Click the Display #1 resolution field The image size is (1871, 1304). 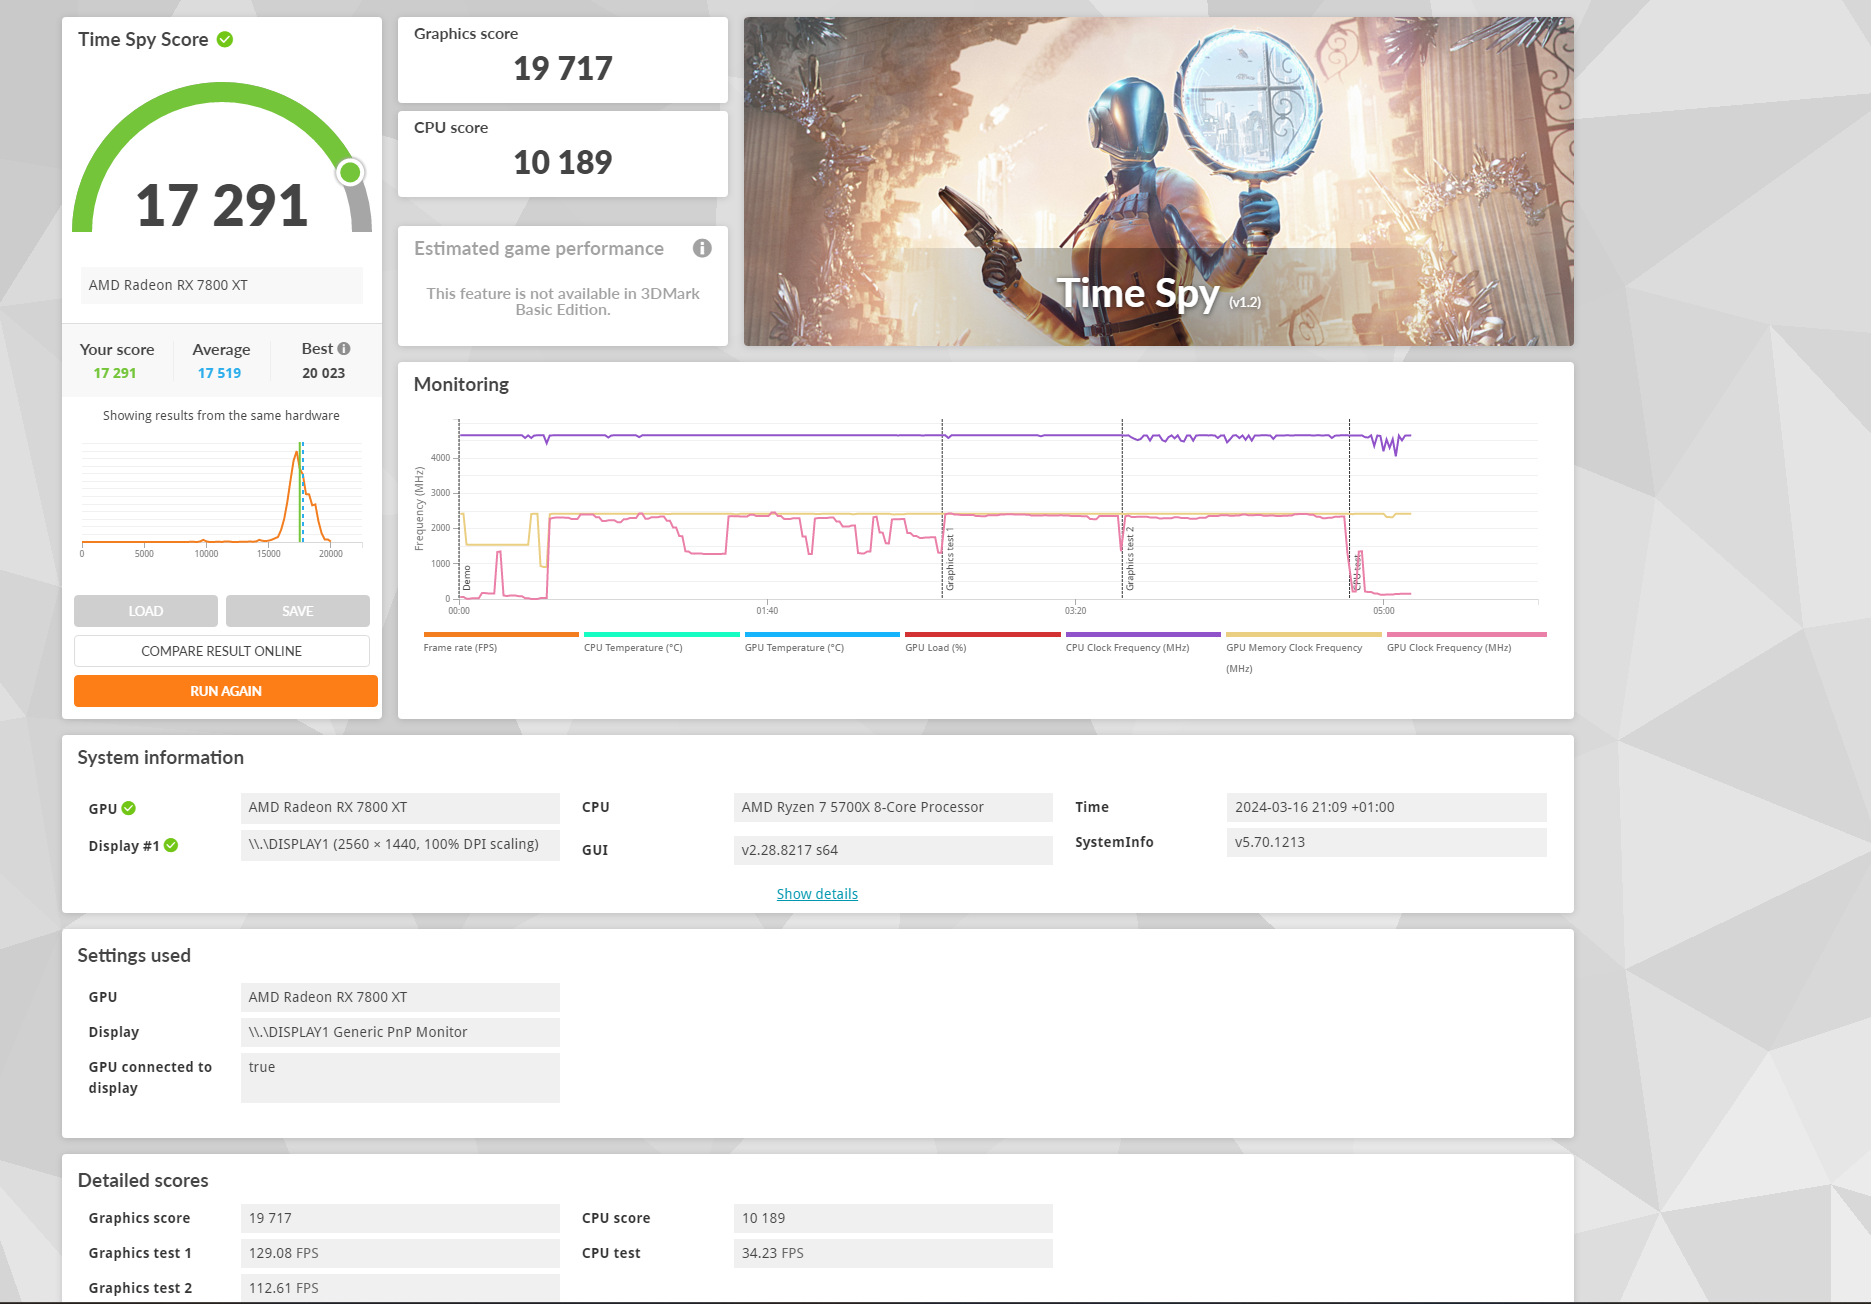400,844
